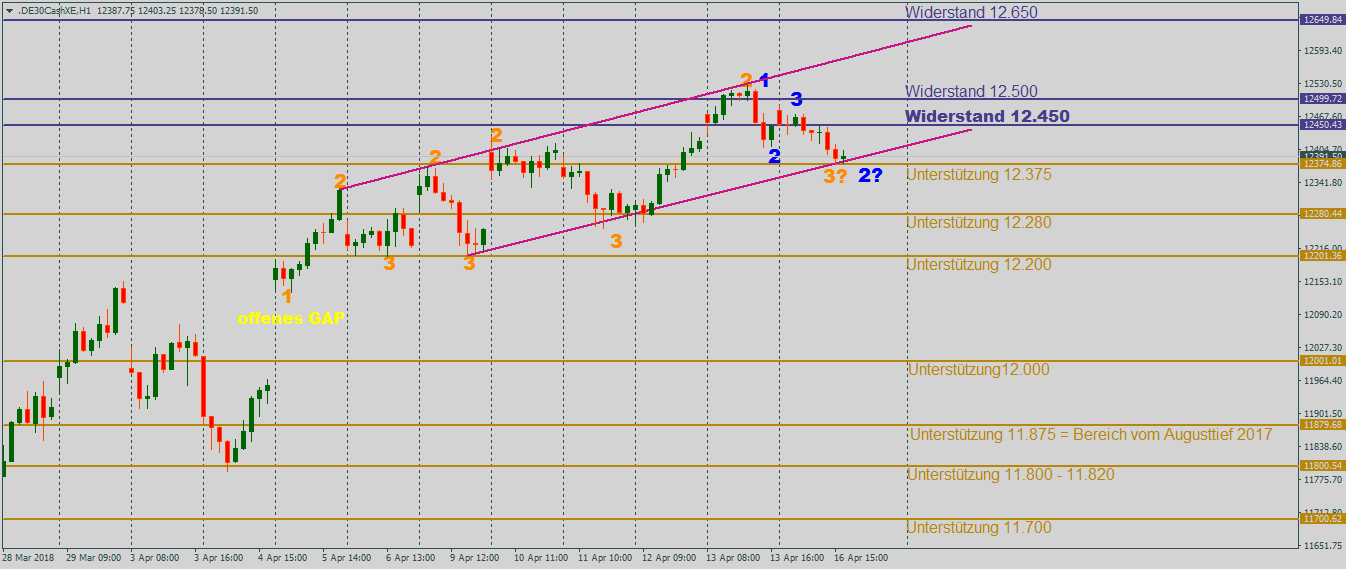The image size is (1346, 569).
Task: Select the 'Unterstützung 11.700' label
Action: (x=979, y=527)
